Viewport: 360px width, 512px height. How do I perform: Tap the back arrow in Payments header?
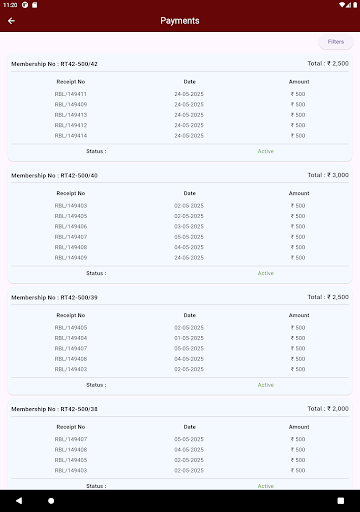click(x=11, y=21)
